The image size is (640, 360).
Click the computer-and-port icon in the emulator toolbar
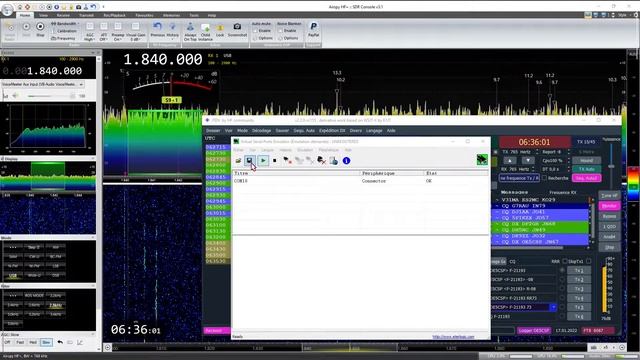click(334, 161)
